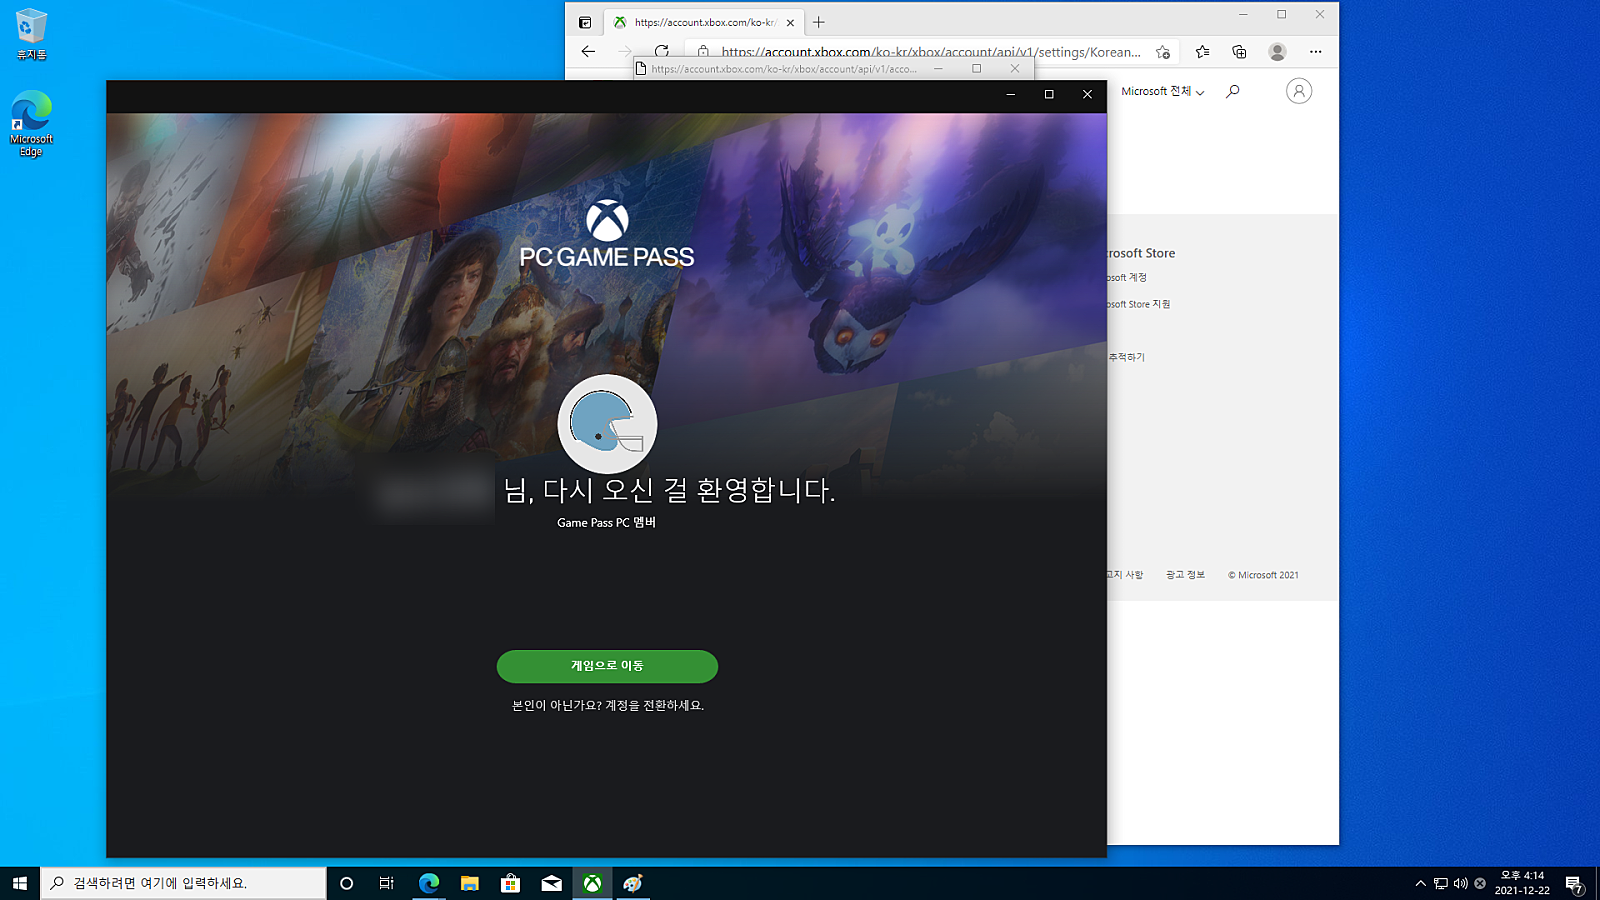
Task: Go back in the Edge browser
Action: (588, 51)
